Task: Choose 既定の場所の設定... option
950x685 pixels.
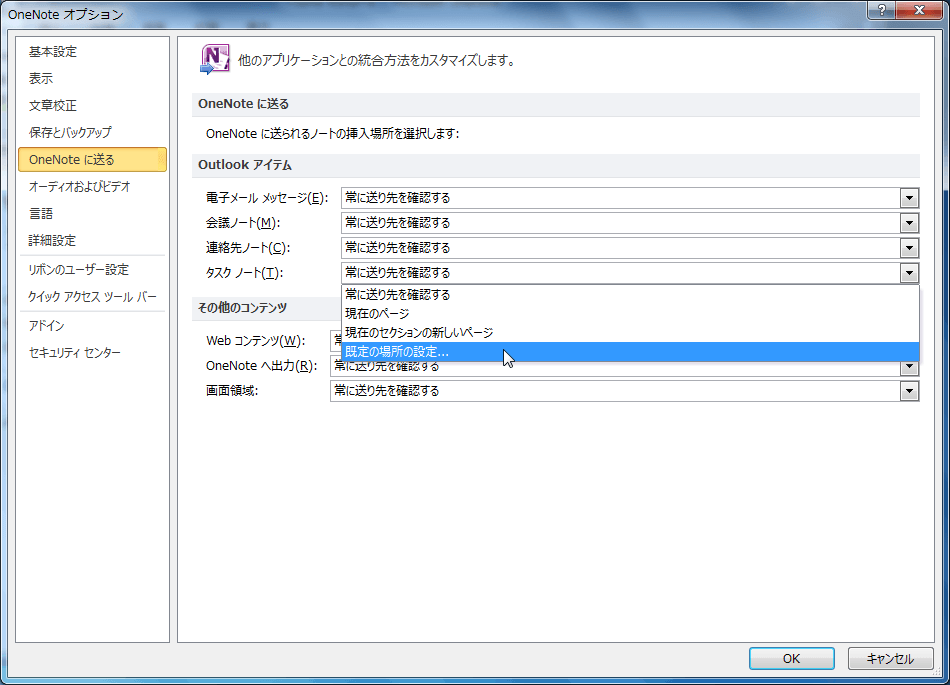Action: coord(630,352)
